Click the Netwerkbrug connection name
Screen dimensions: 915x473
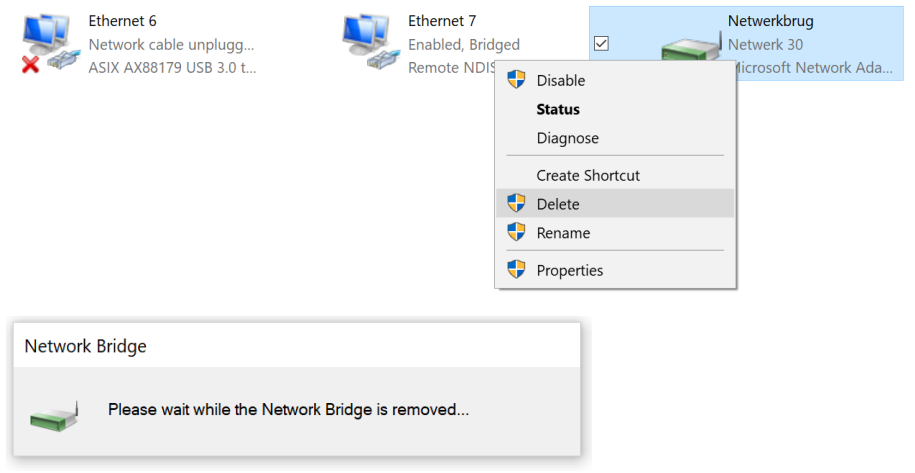coord(771,20)
